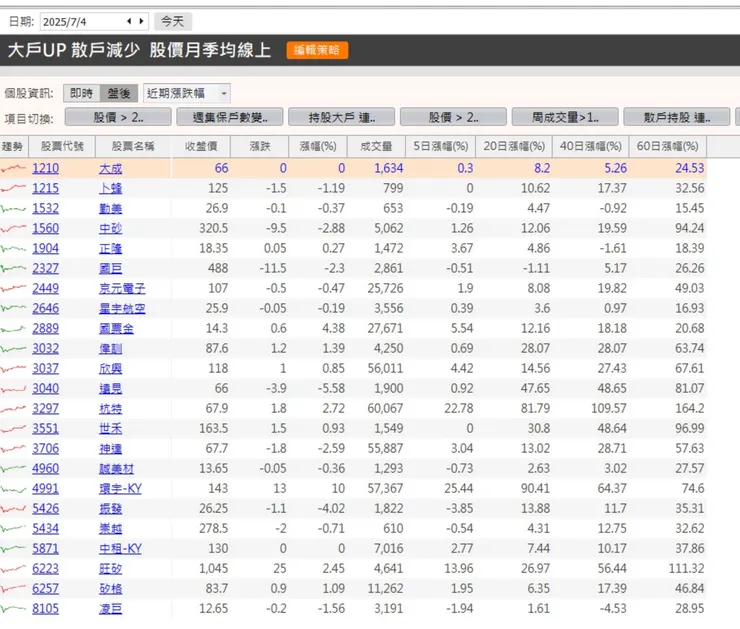Sort by 40日漲幅(%) column header

click(x=590, y=146)
